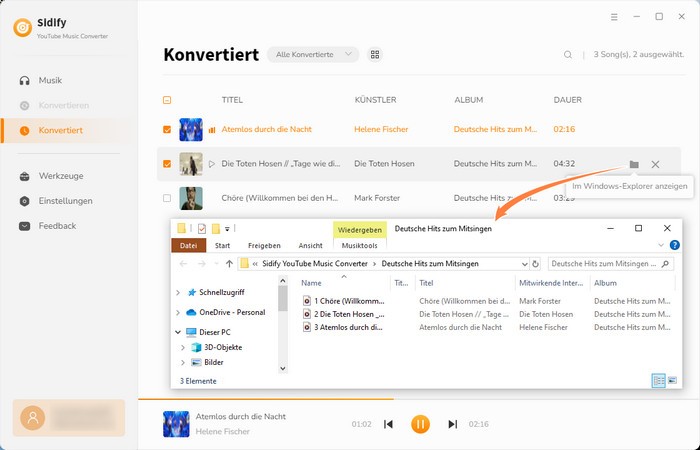Screen dimensions: 700x450
Task: Click the now-playing cover in player bar
Action: point(176,424)
